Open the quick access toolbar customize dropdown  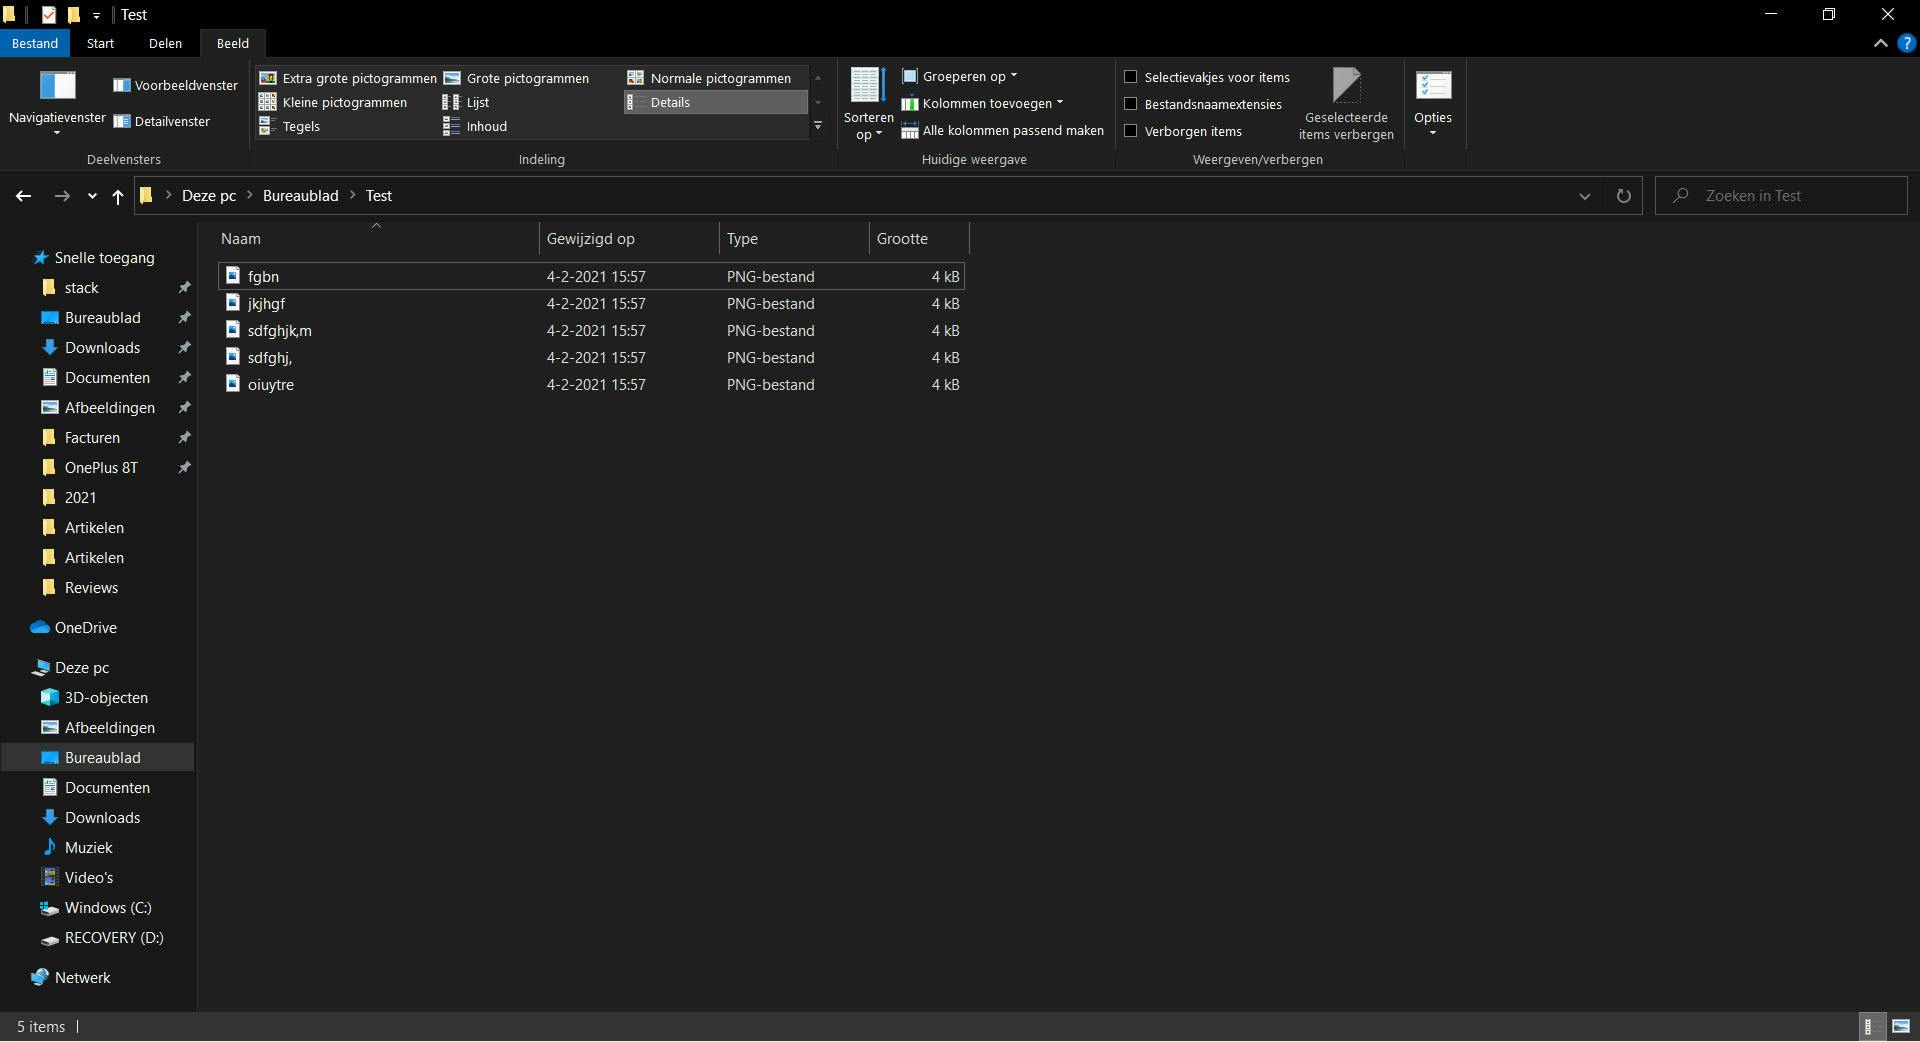point(96,15)
